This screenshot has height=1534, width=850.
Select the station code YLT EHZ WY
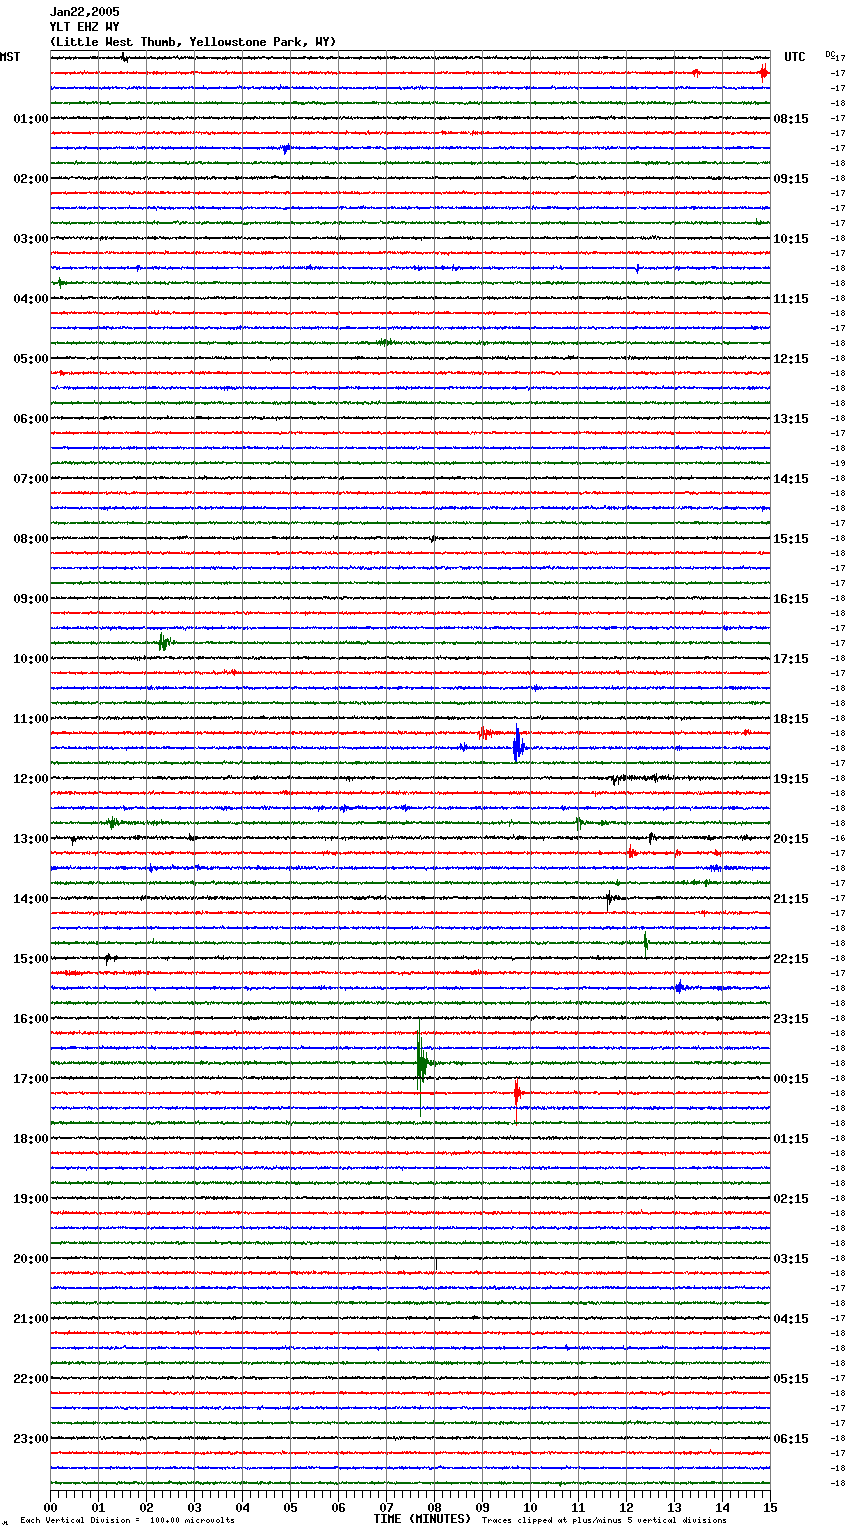tap(84, 27)
